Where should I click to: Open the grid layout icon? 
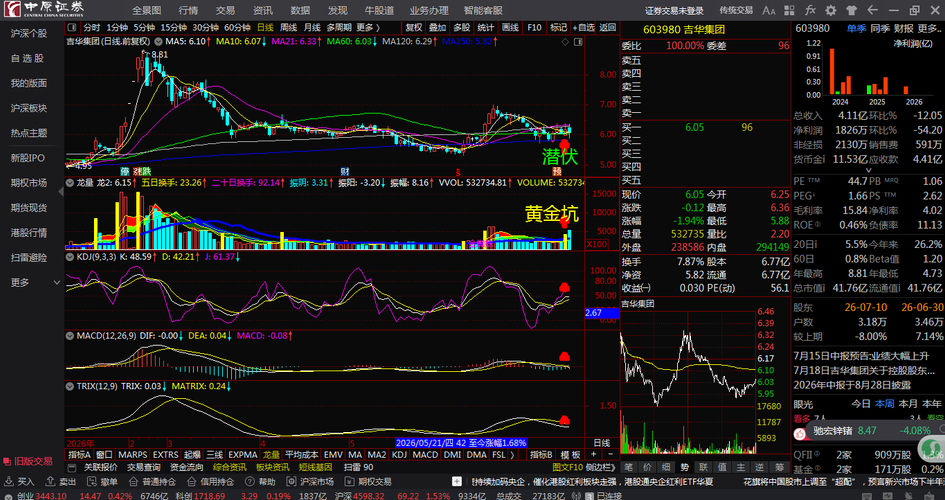coord(791,10)
